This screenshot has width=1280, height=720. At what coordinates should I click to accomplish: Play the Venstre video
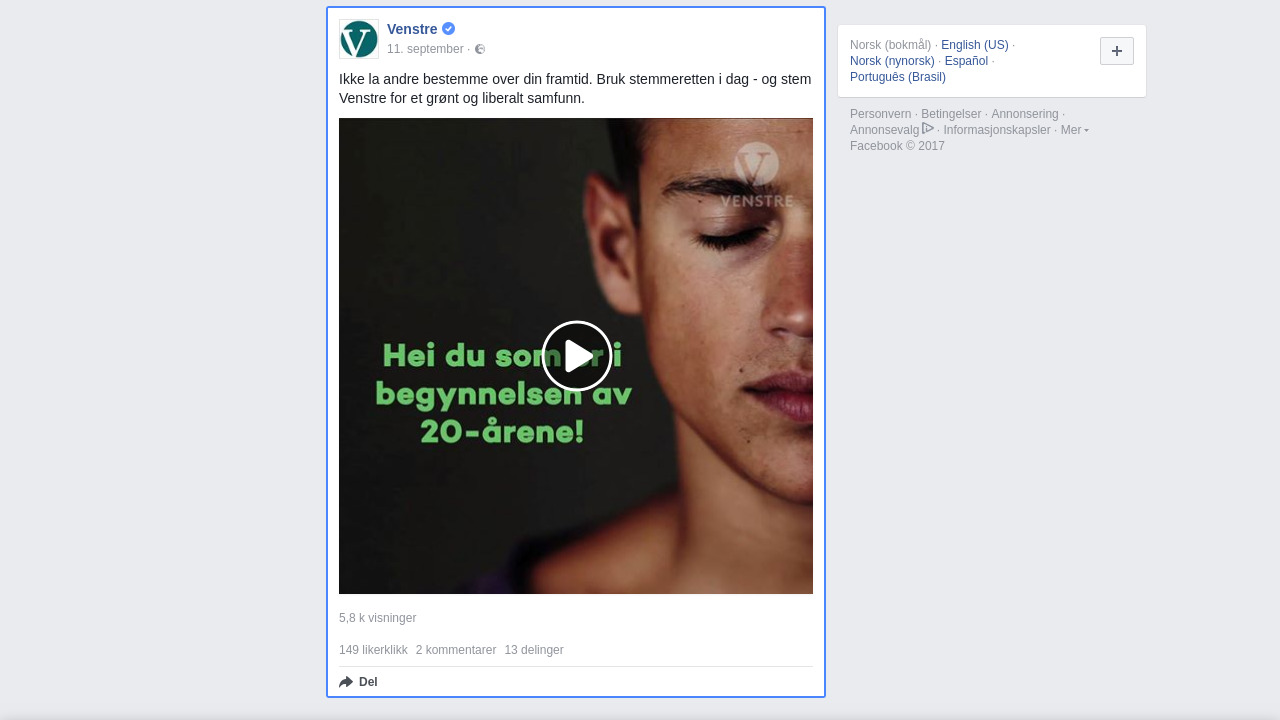coord(577,356)
